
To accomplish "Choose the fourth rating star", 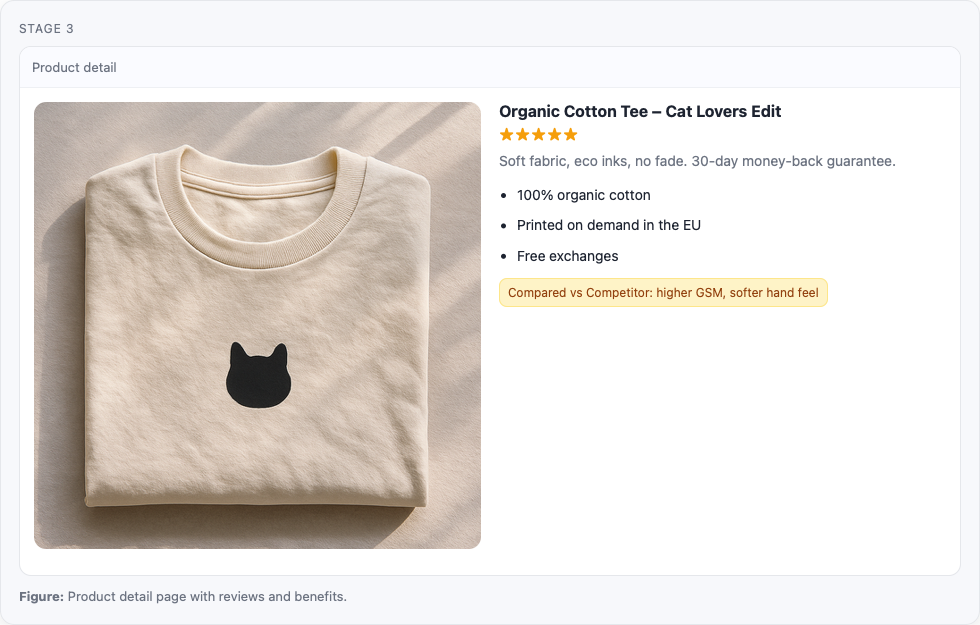I will [554, 135].
